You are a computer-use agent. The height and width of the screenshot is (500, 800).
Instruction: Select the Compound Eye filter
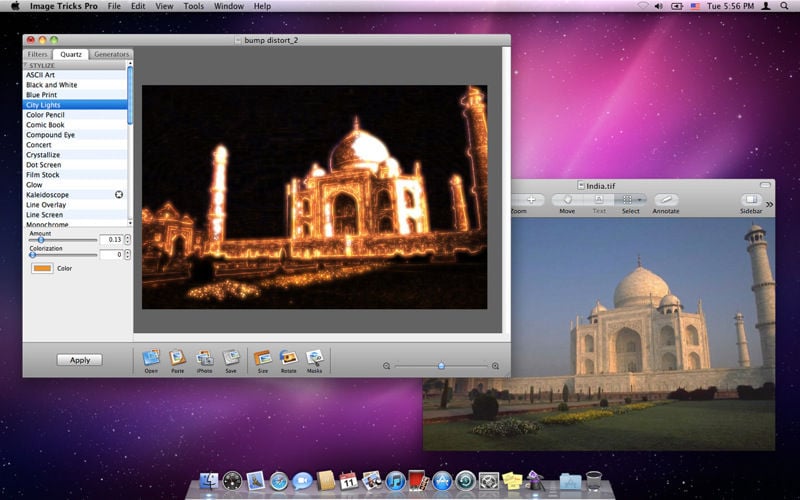(75, 135)
